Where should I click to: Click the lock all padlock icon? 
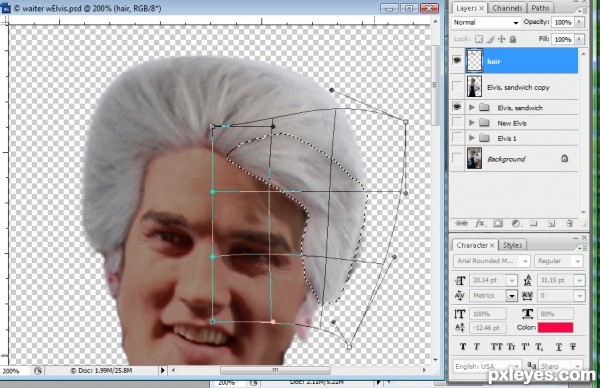[x=513, y=39]
